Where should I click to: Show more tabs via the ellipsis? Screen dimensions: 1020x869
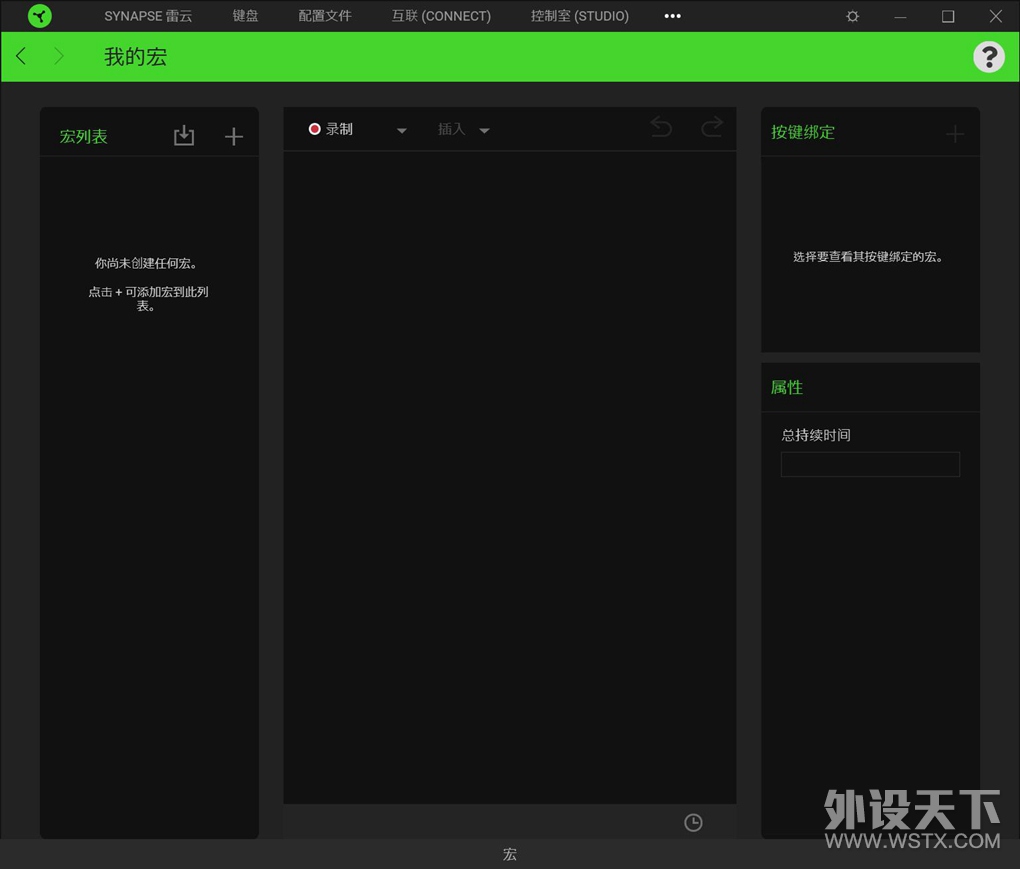point(673,16)
